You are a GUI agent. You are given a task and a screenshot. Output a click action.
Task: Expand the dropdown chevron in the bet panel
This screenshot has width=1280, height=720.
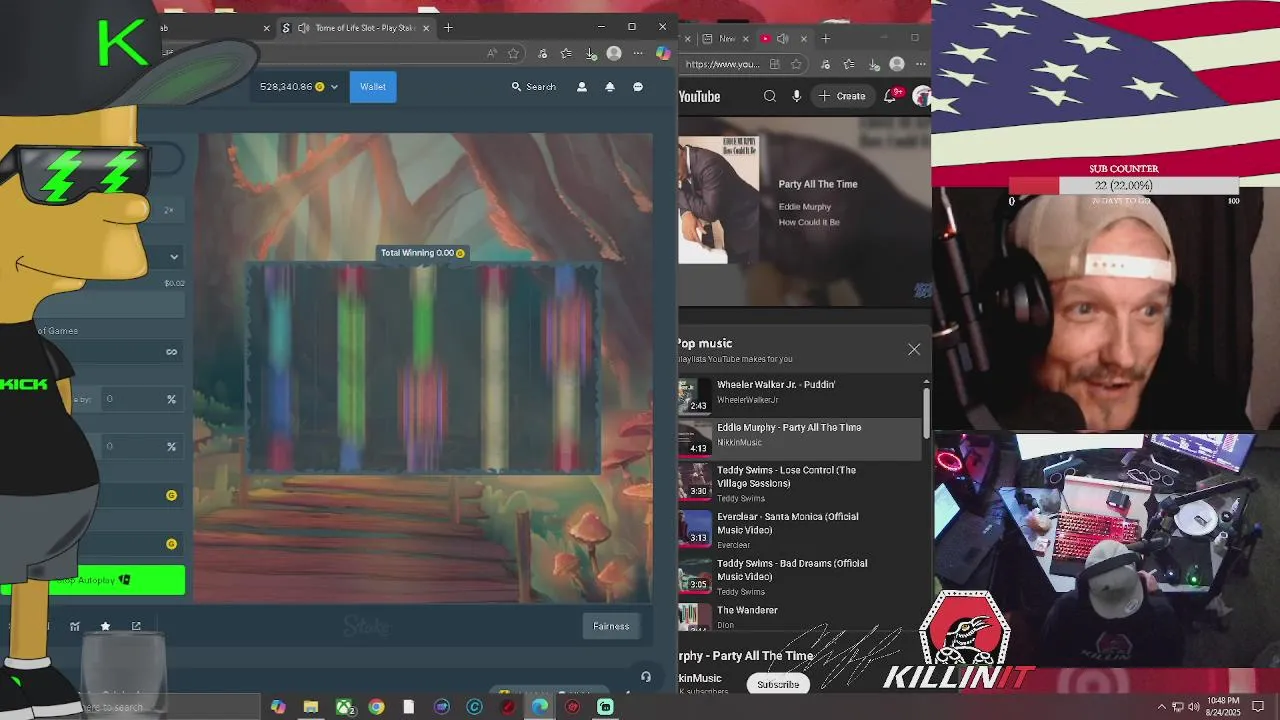click(x=174, y=257)
